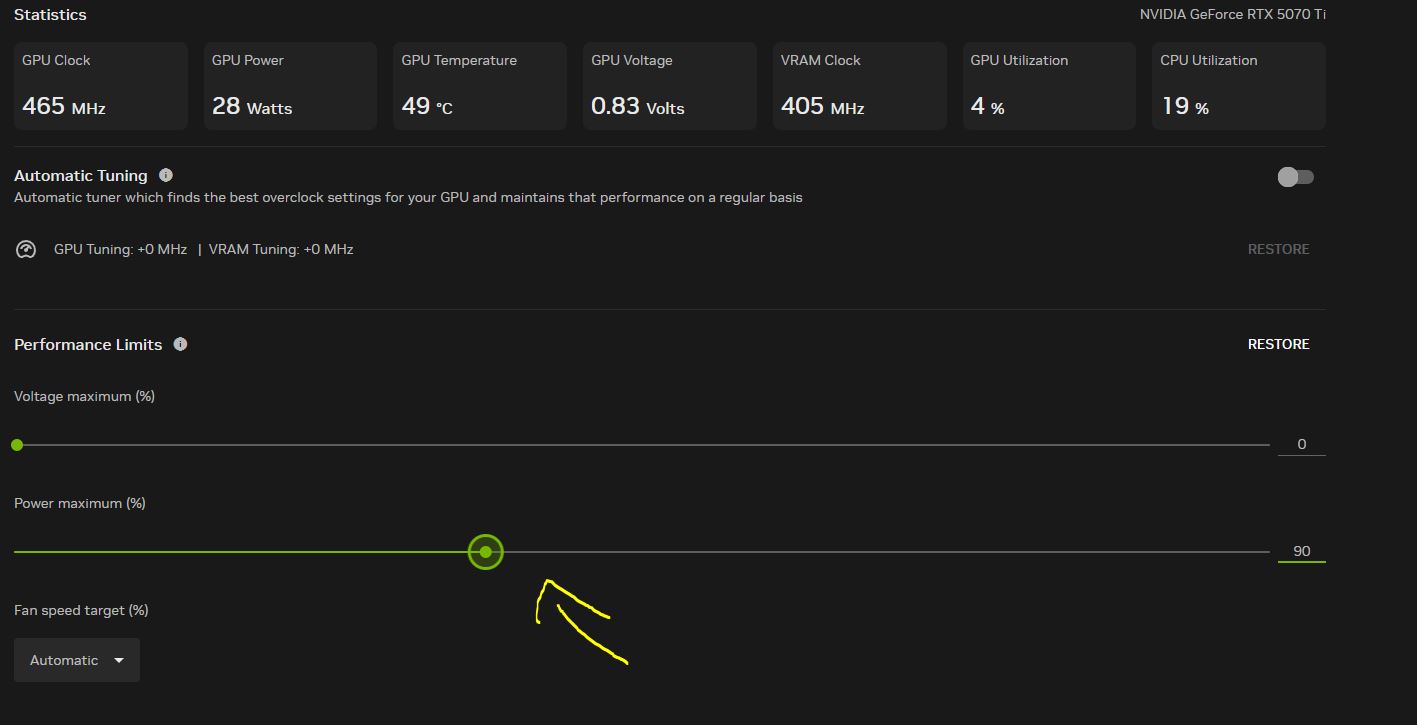This screenshot has height=725, width=1417.
Task: Select the CPU Utilization 19 % card
Action: [x=1239, y=86]
